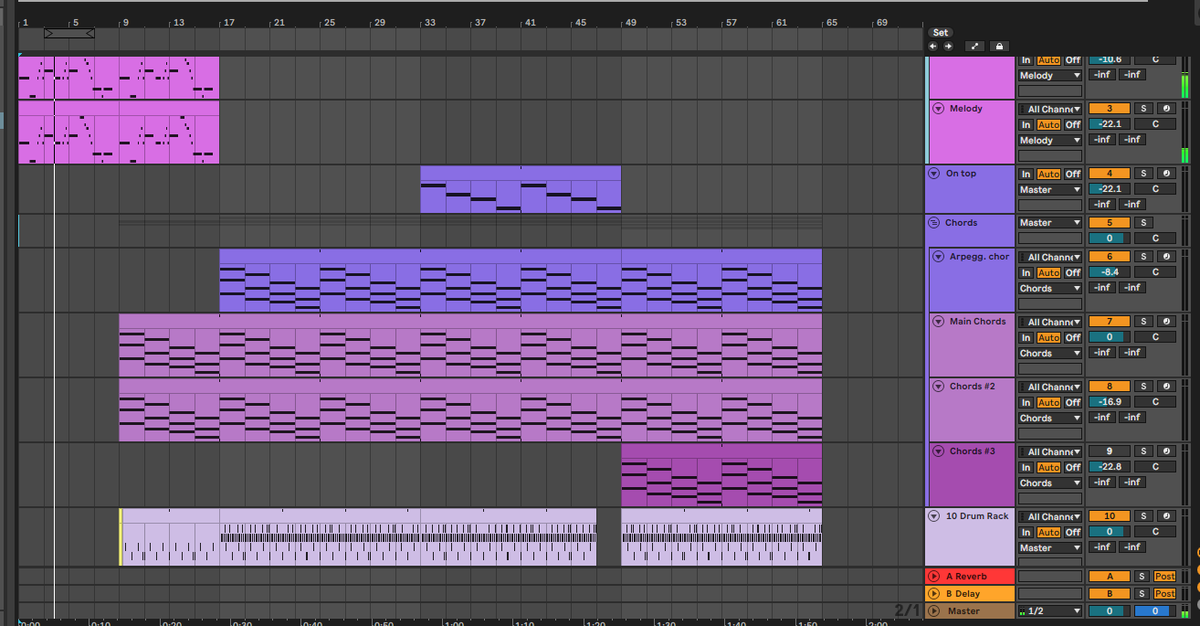
Task: Click the Set locator button
Action: [x=941, y=33]
